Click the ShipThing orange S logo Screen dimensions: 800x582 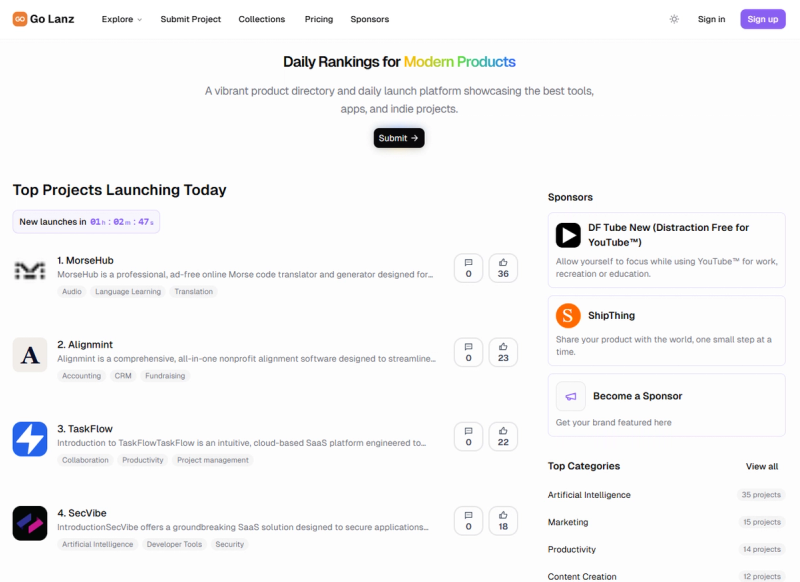click(x=568, y=316)
